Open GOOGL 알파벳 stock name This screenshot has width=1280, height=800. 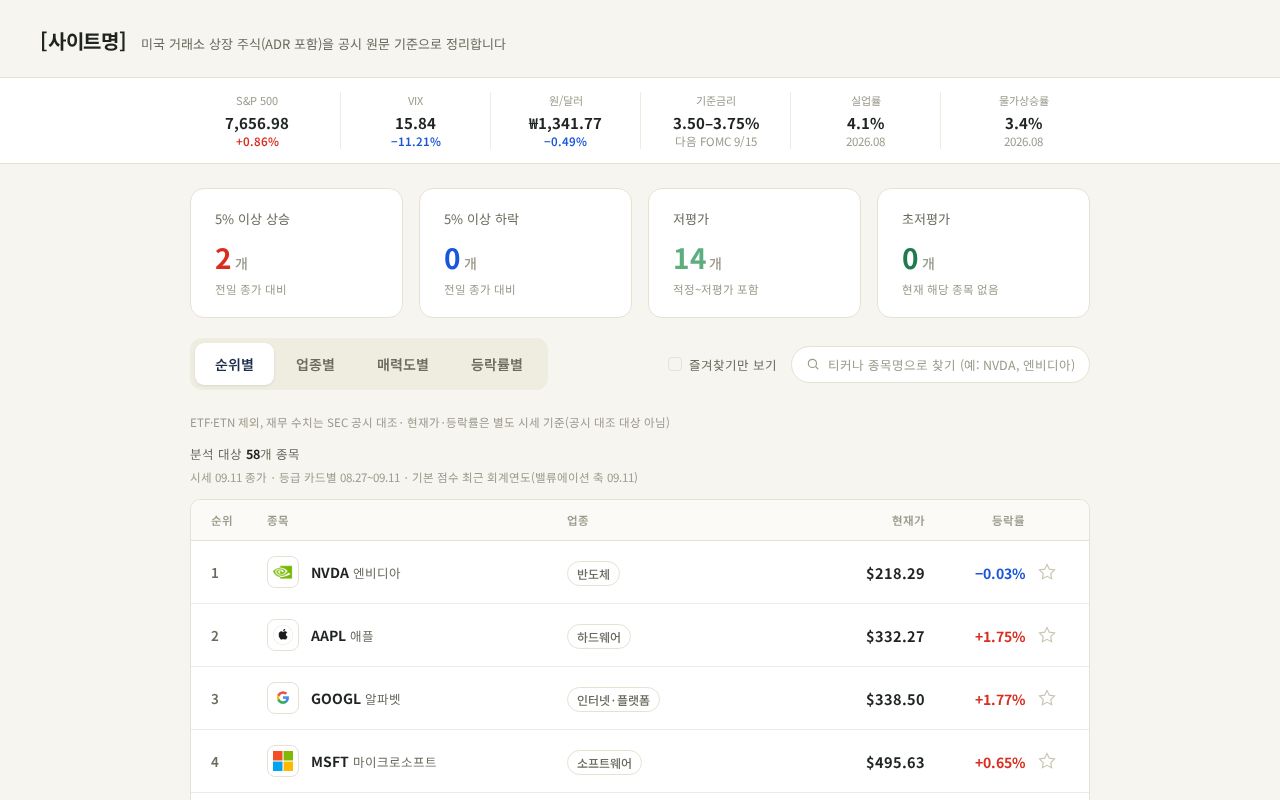click(x=355, y=699)
